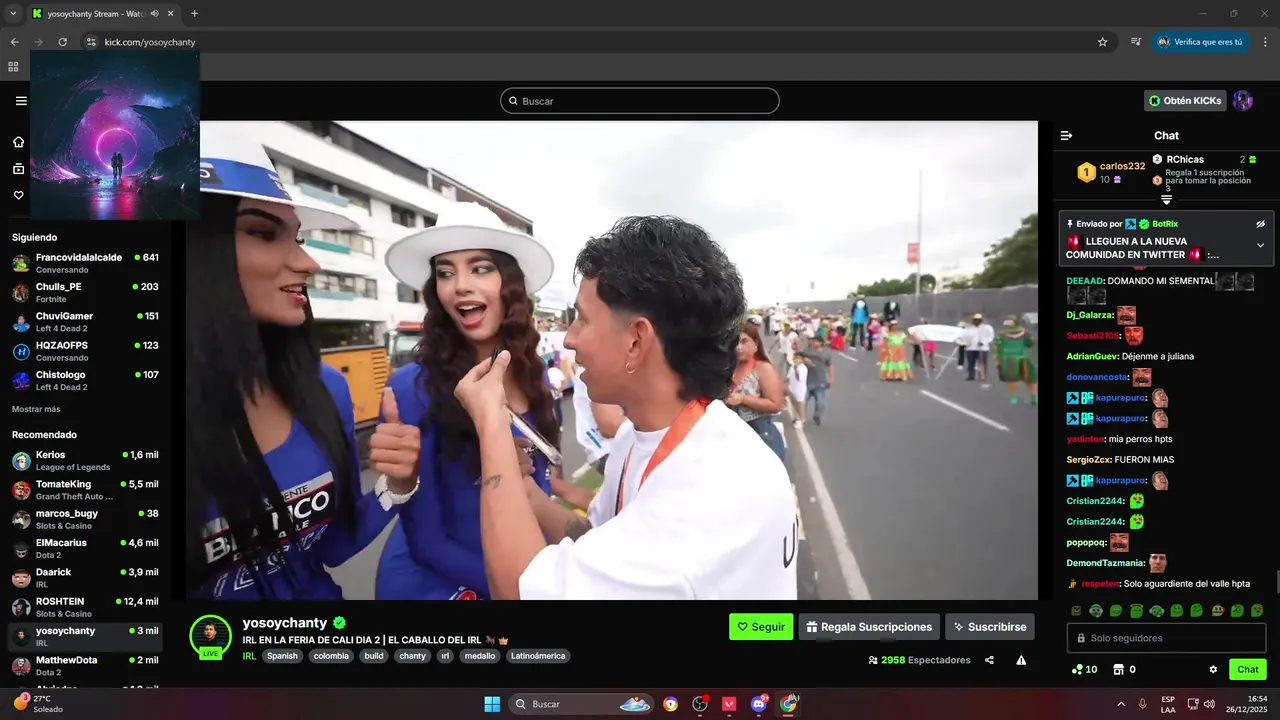Open Chistologo channel in sidebar

pyautogui.click(x=85, y=381)
